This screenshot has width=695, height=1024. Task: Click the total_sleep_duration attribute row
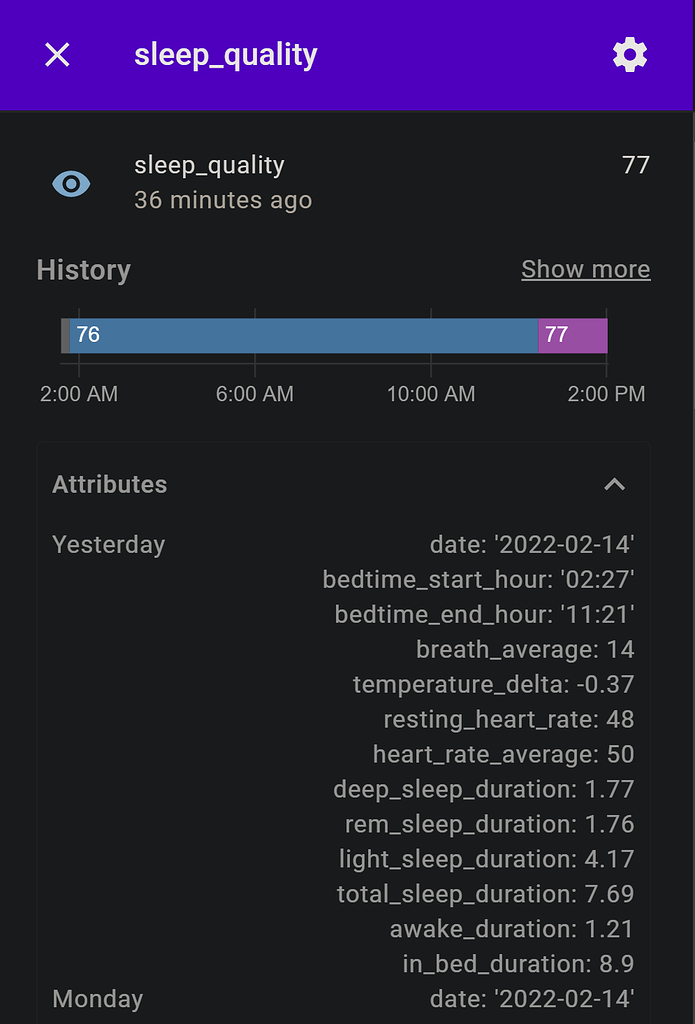[485, 894]
